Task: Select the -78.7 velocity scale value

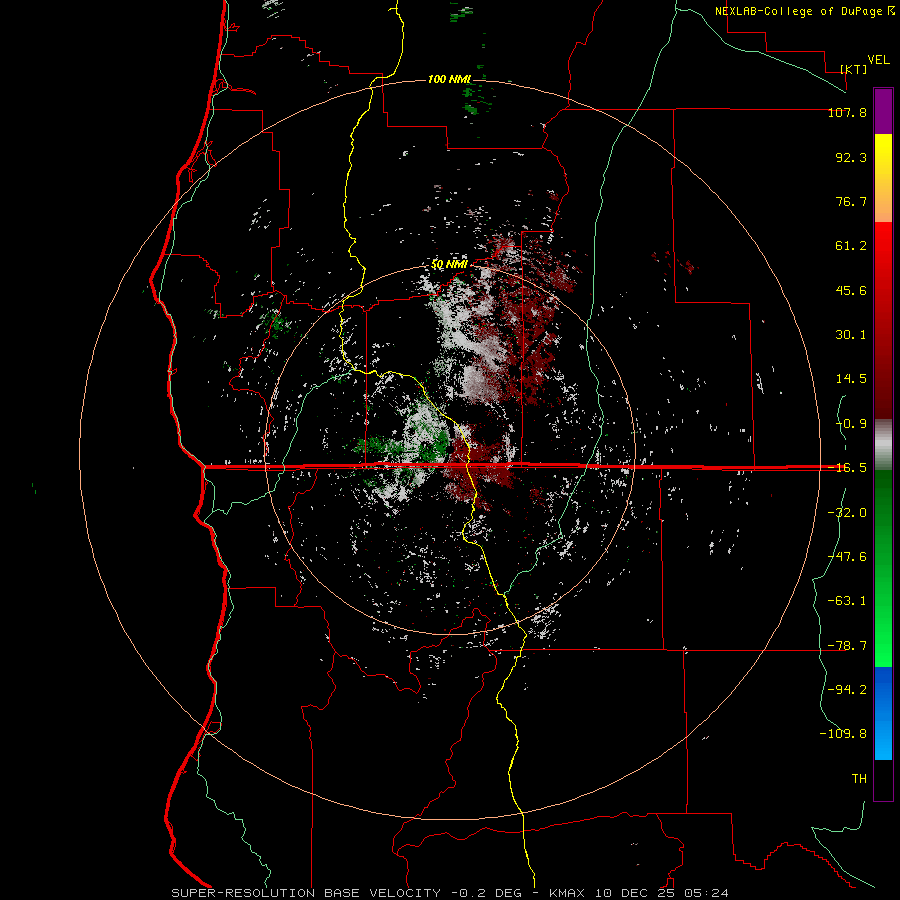Action: (847, 646)
